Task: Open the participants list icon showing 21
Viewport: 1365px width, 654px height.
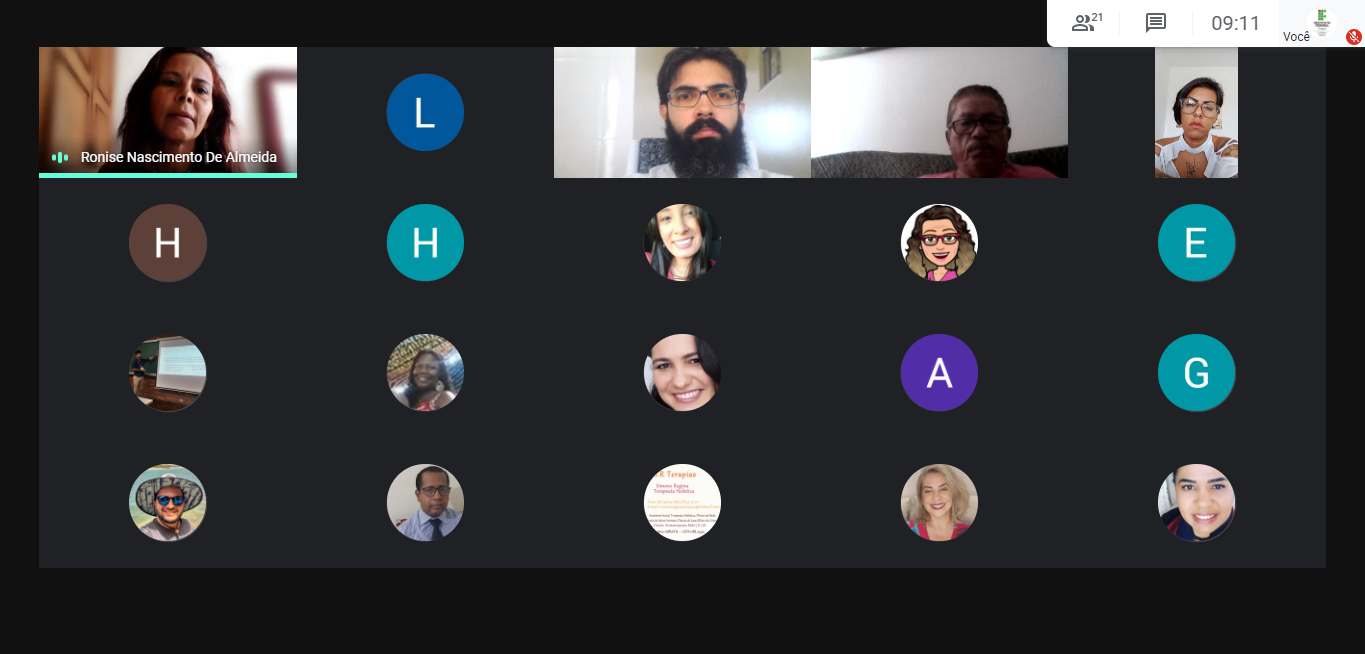Action: point(1086,22)
